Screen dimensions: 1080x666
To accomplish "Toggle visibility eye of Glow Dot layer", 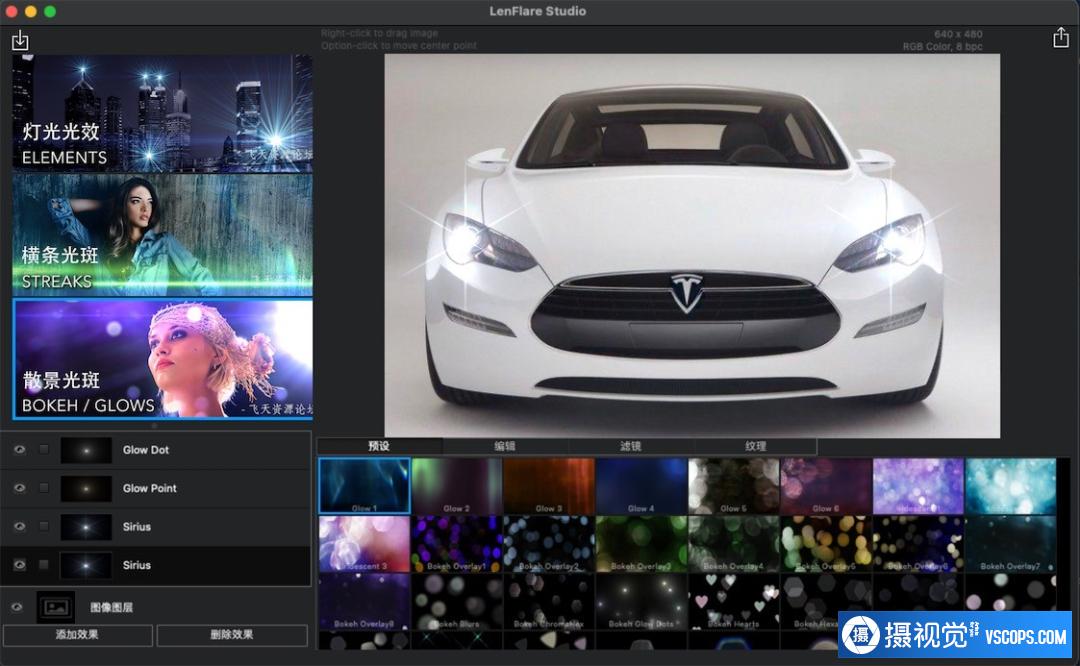I will click(x=19, y=450).
